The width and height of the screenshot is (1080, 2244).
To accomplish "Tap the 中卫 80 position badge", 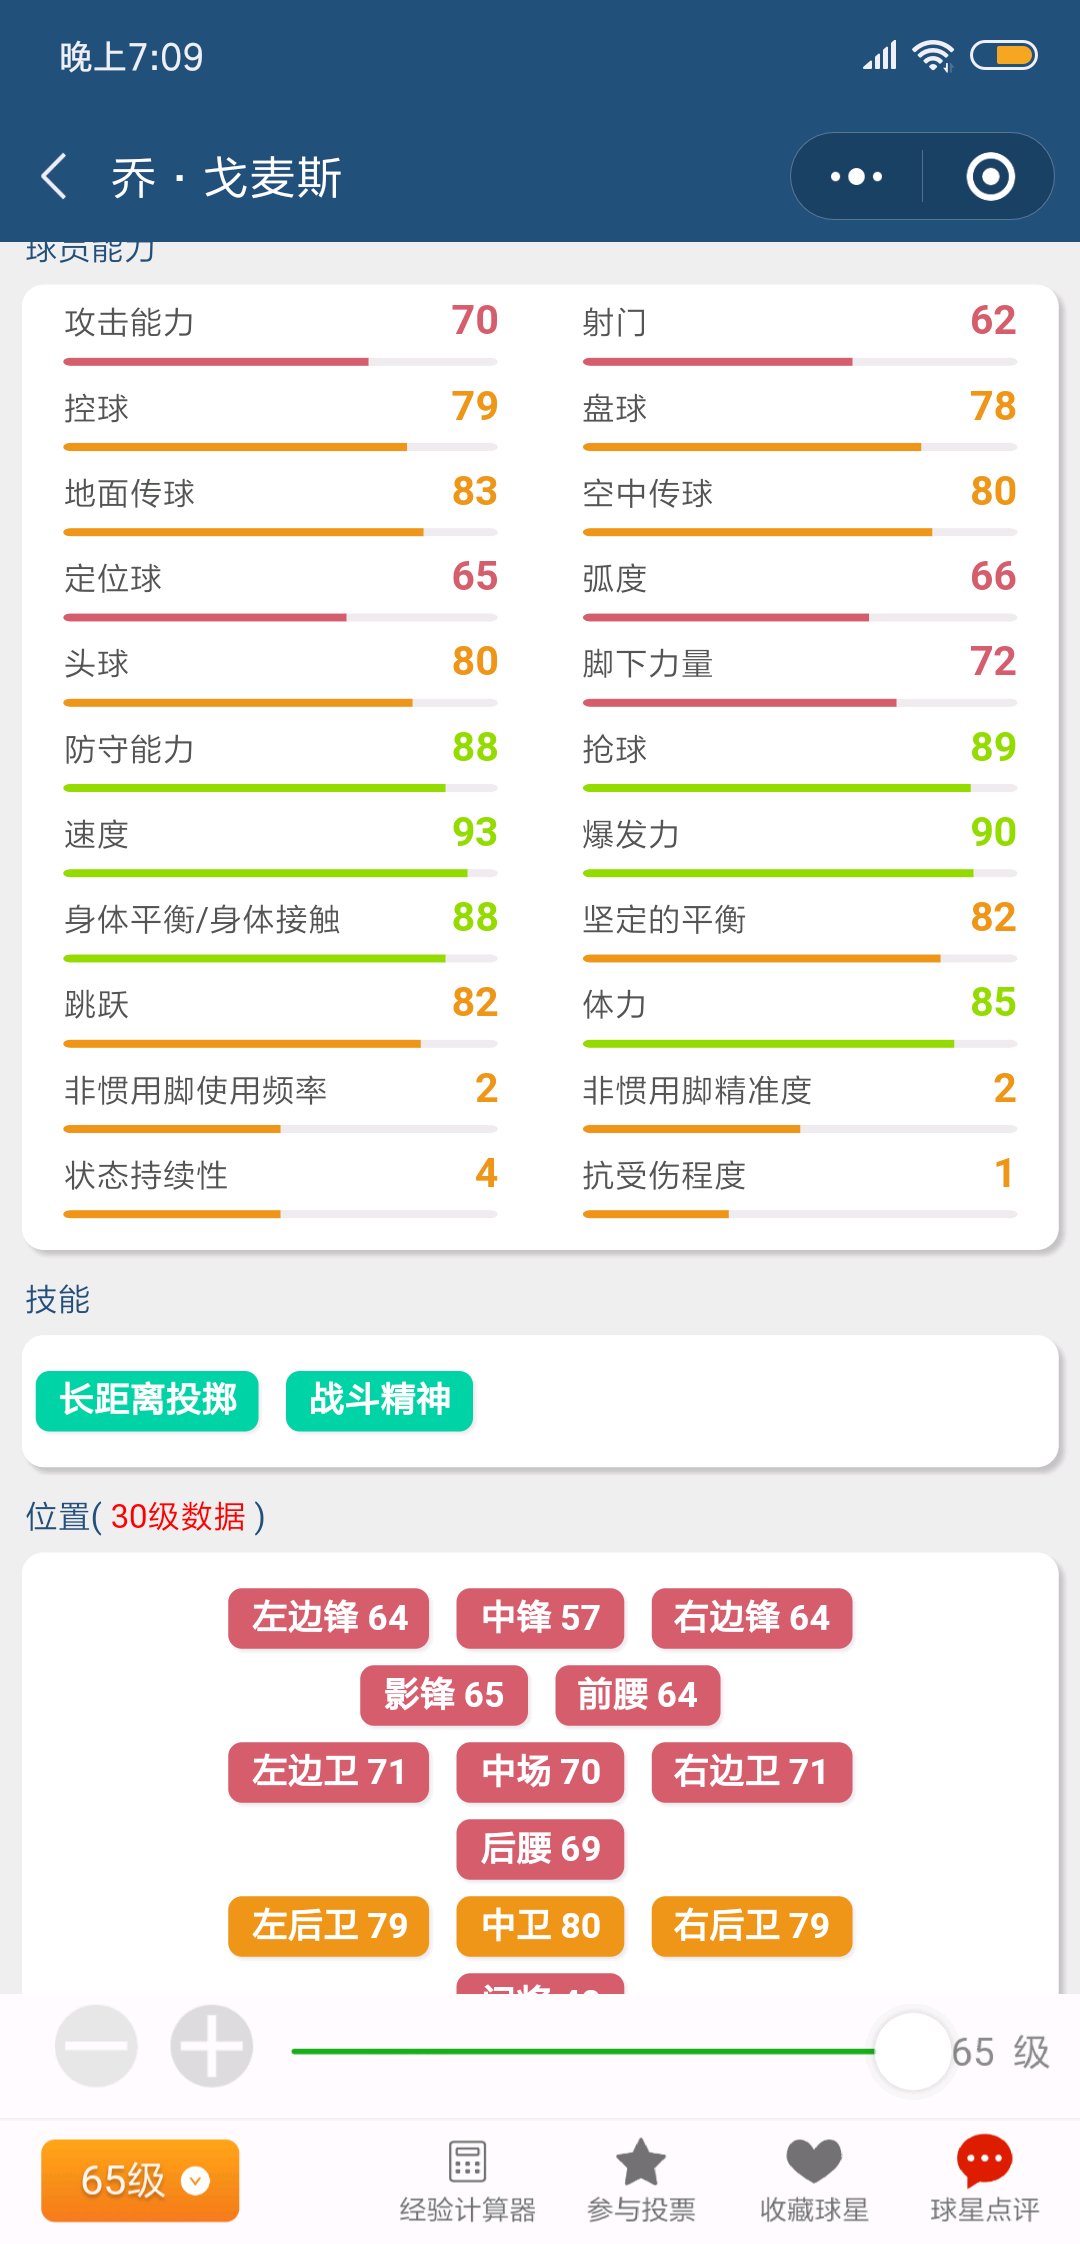I will point(540,1925).
